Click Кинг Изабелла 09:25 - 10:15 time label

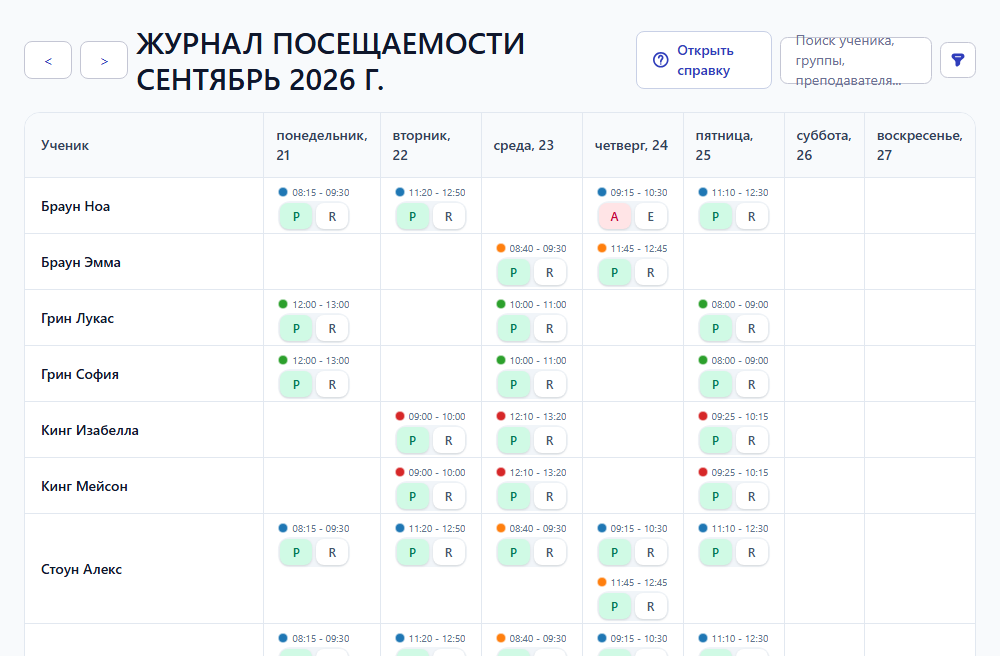740,416
